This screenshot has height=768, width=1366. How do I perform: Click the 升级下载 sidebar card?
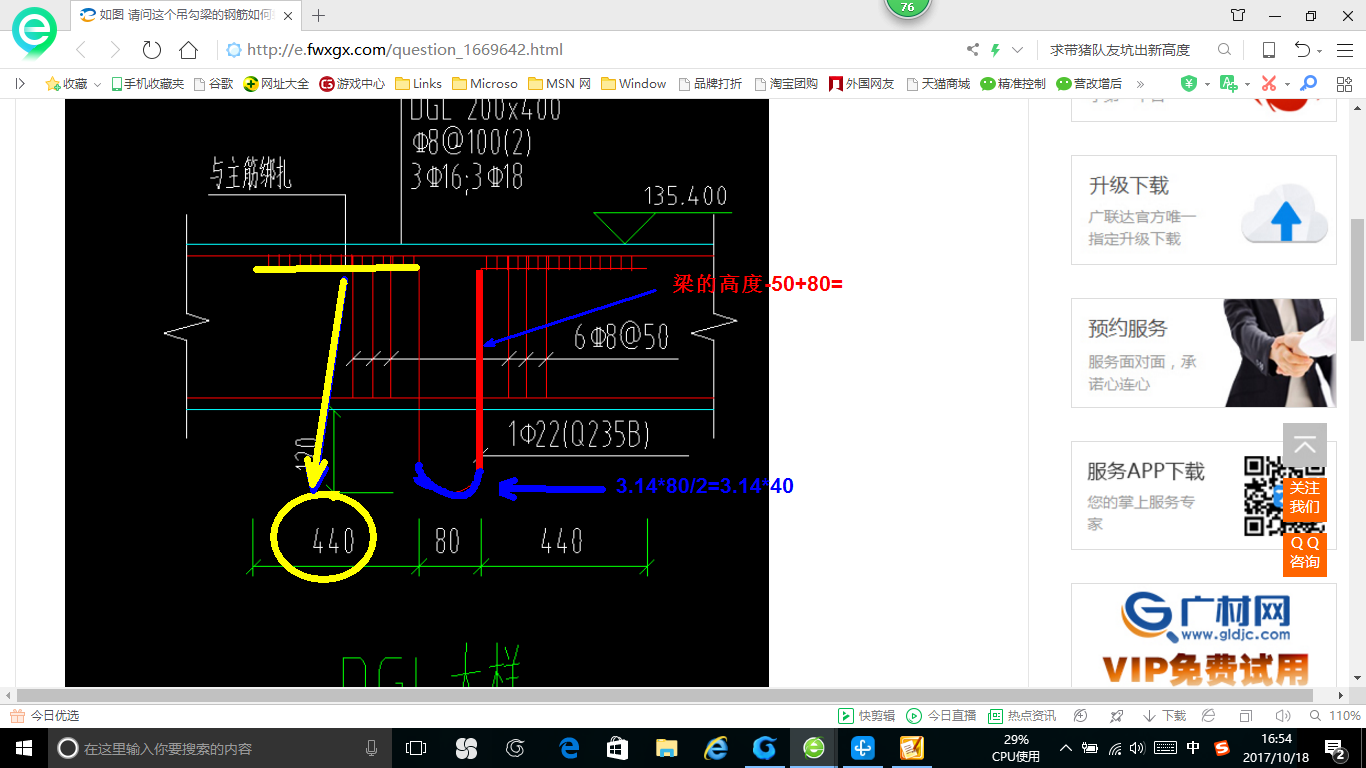(1204, 210)
